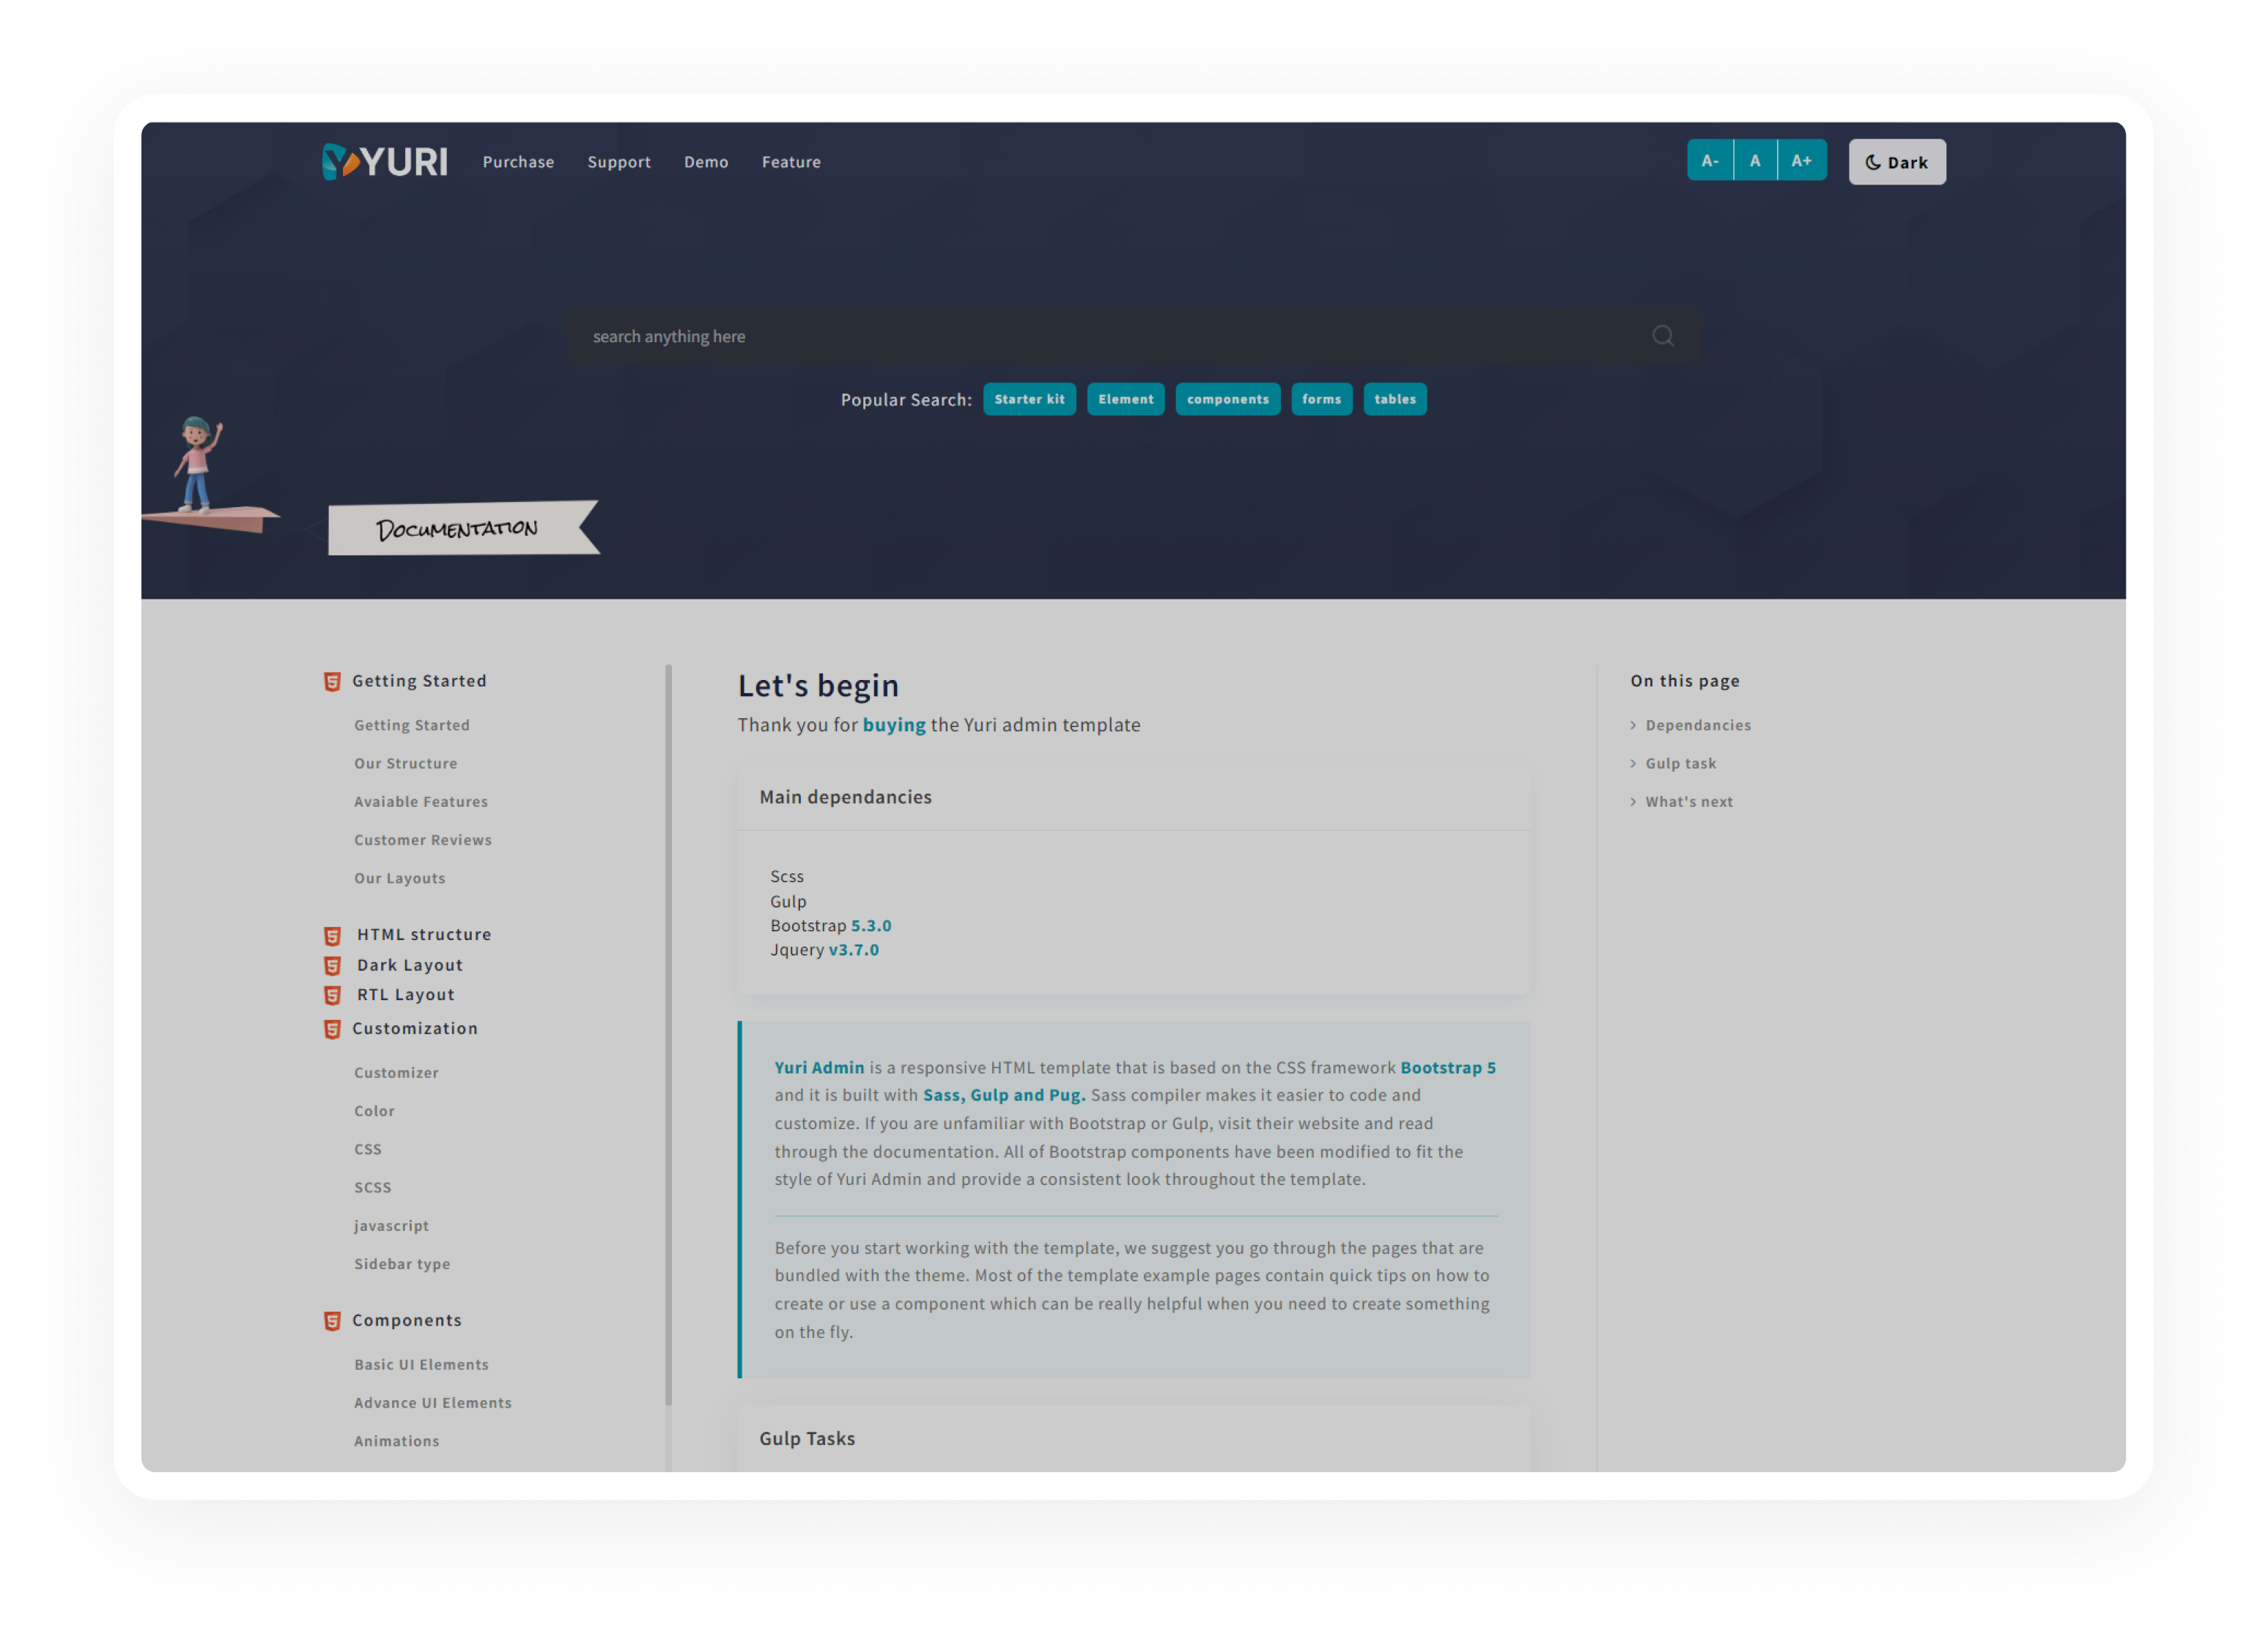This screenshot has width=2268, height=1634.
Task: Click the sidebar vertical scrollbar
Action: pos(668,1035)
